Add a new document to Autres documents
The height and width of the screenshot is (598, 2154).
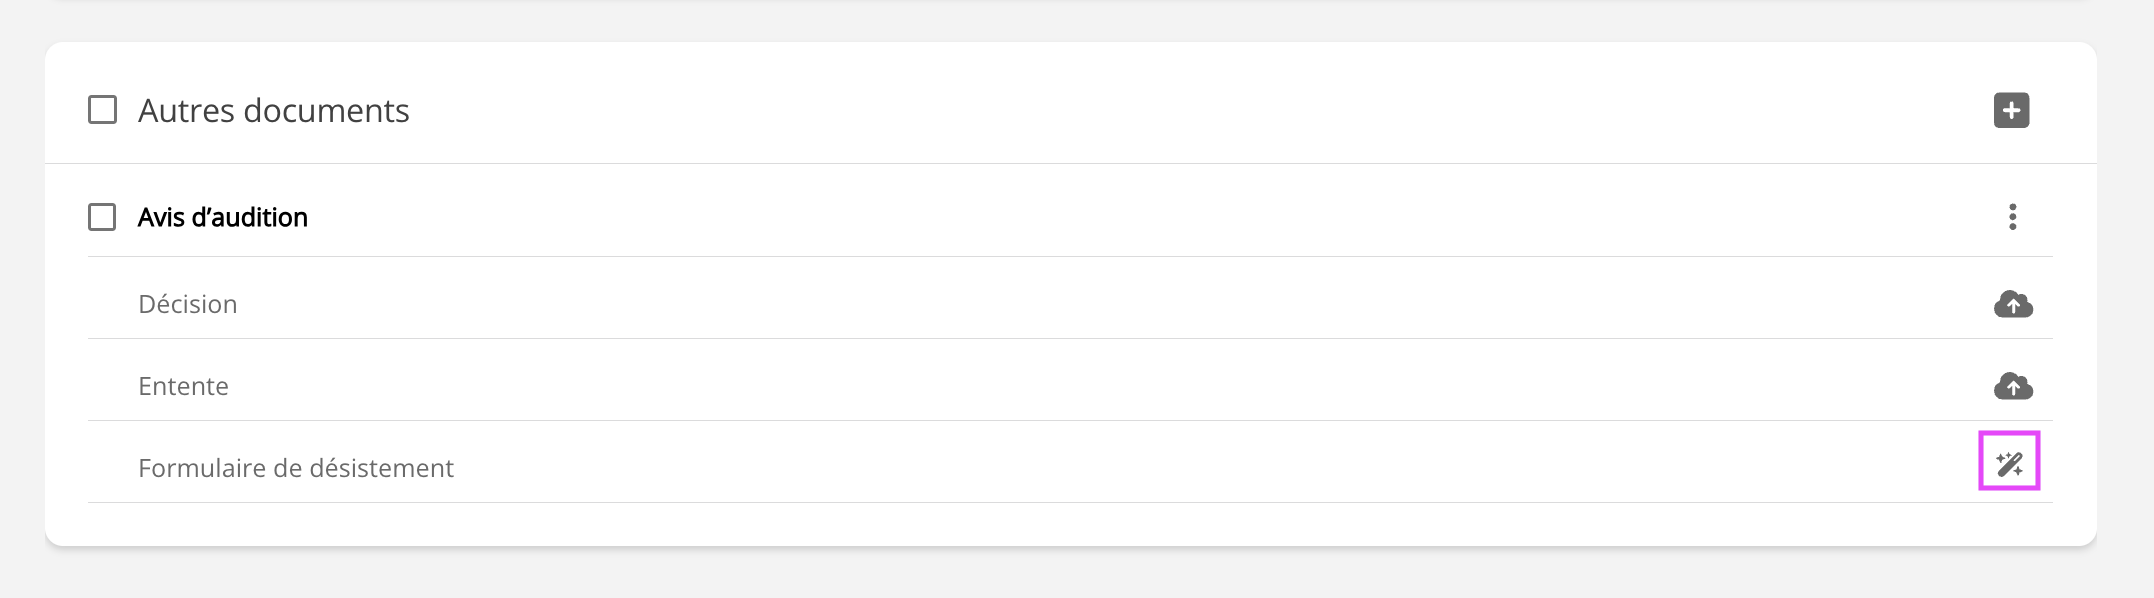tap(2011, 110)
